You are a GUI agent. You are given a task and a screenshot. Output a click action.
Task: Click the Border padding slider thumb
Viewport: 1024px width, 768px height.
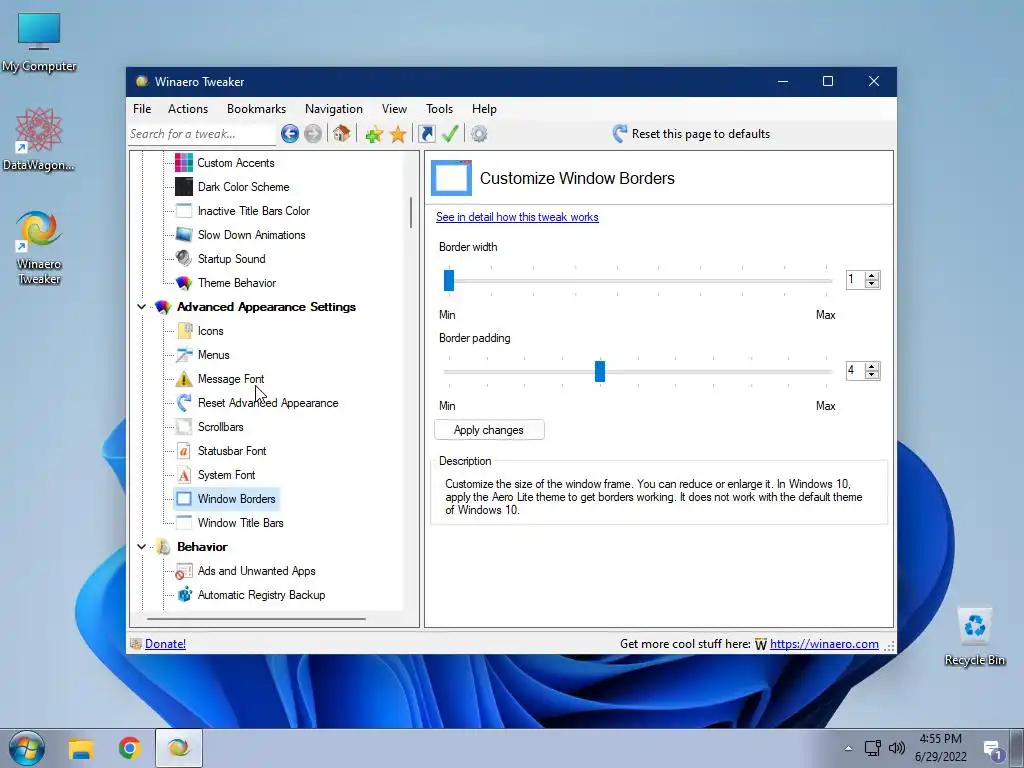tap(600, 371)
